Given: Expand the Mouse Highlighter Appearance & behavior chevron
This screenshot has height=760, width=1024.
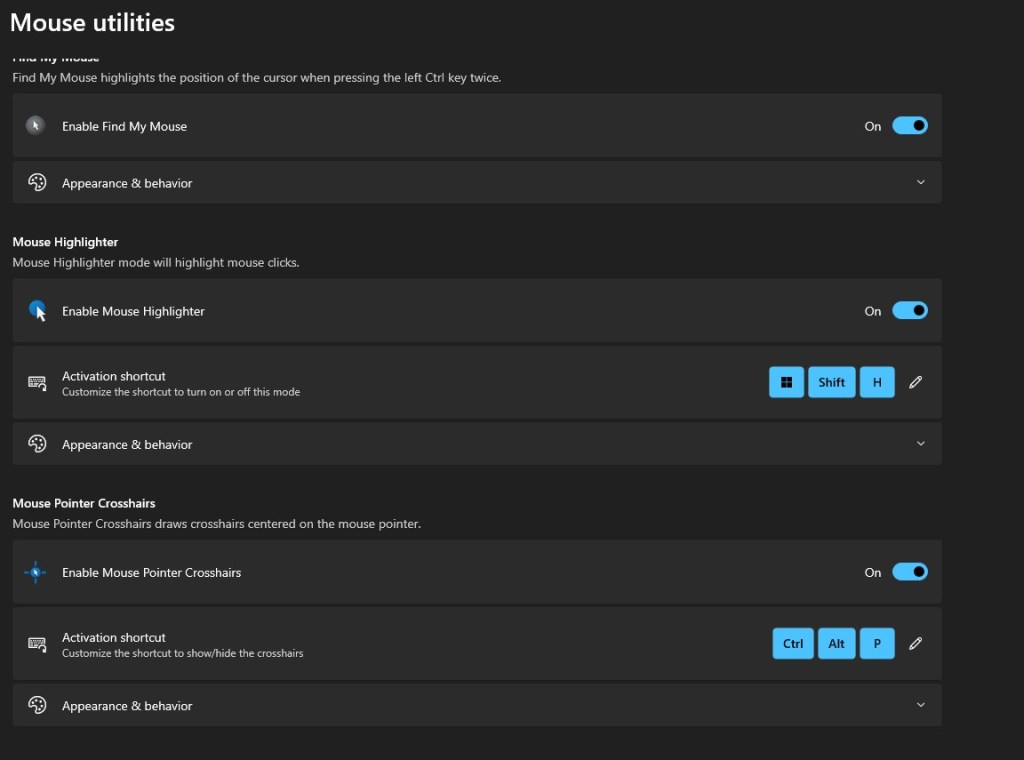Looking at the screenshot, I should point(921,444).
